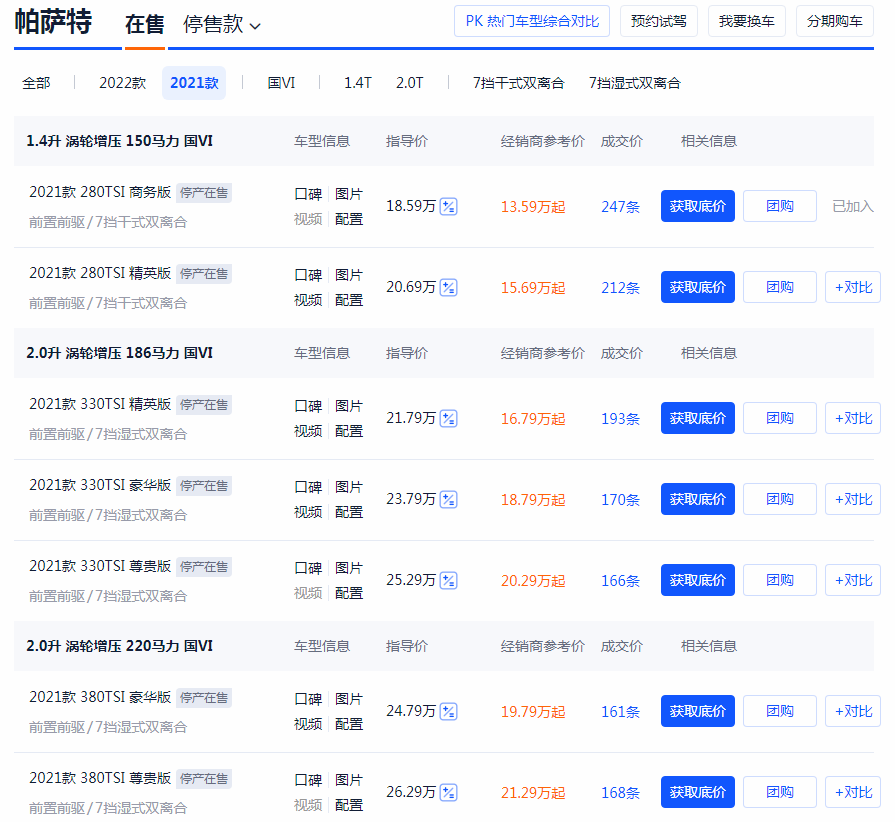Open 2021款 330TSI 精英版 model page
The width and height of the screenshot is (895, 822).
coord(100,405)
